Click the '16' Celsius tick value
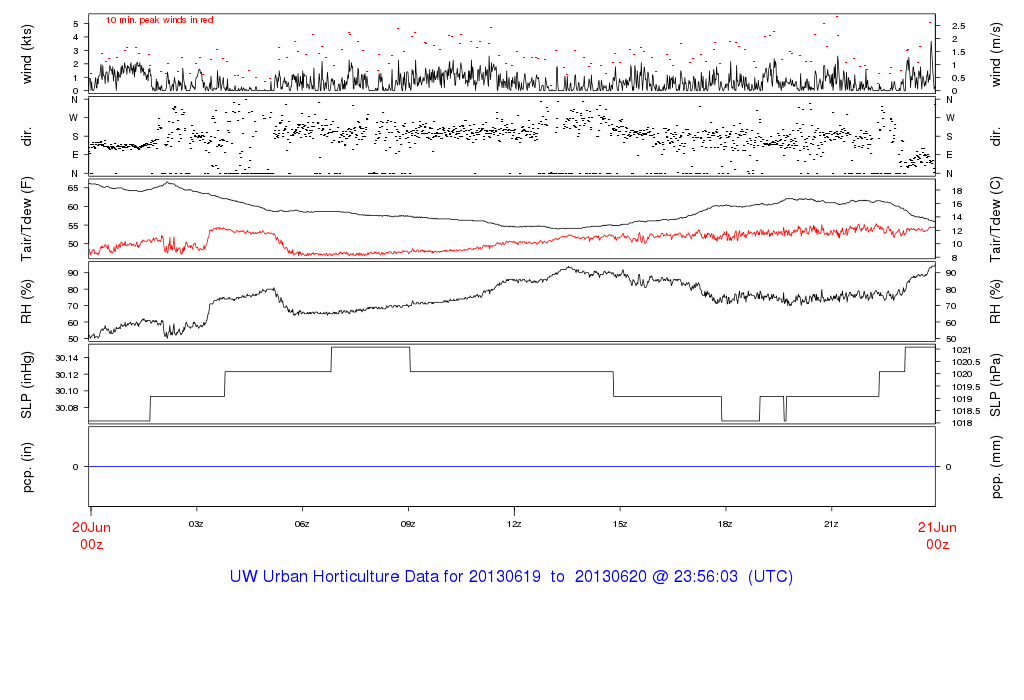Viewport: 1024px width, 700px height. pyautogui.click(x=957, y=204)
